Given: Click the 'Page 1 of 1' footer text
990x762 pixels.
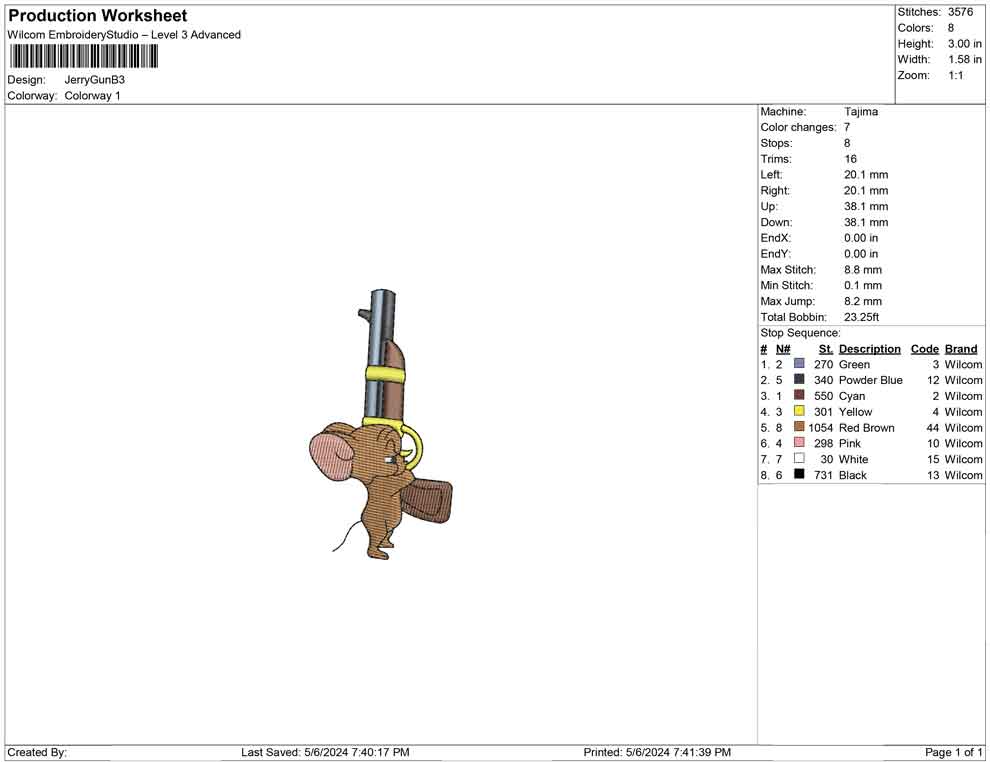Looking at the screenshot, I should tap(953, 752).
